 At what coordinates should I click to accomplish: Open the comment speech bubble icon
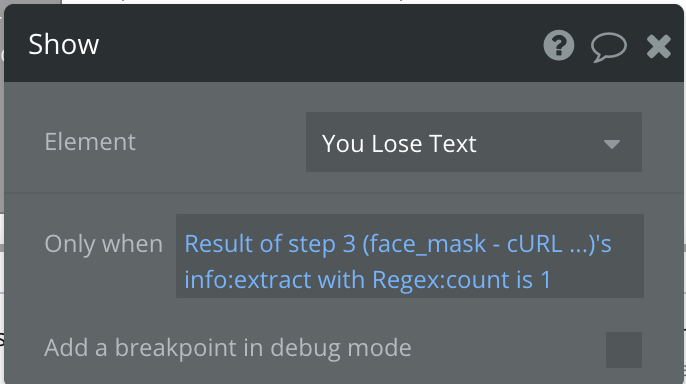coord(609,46)
